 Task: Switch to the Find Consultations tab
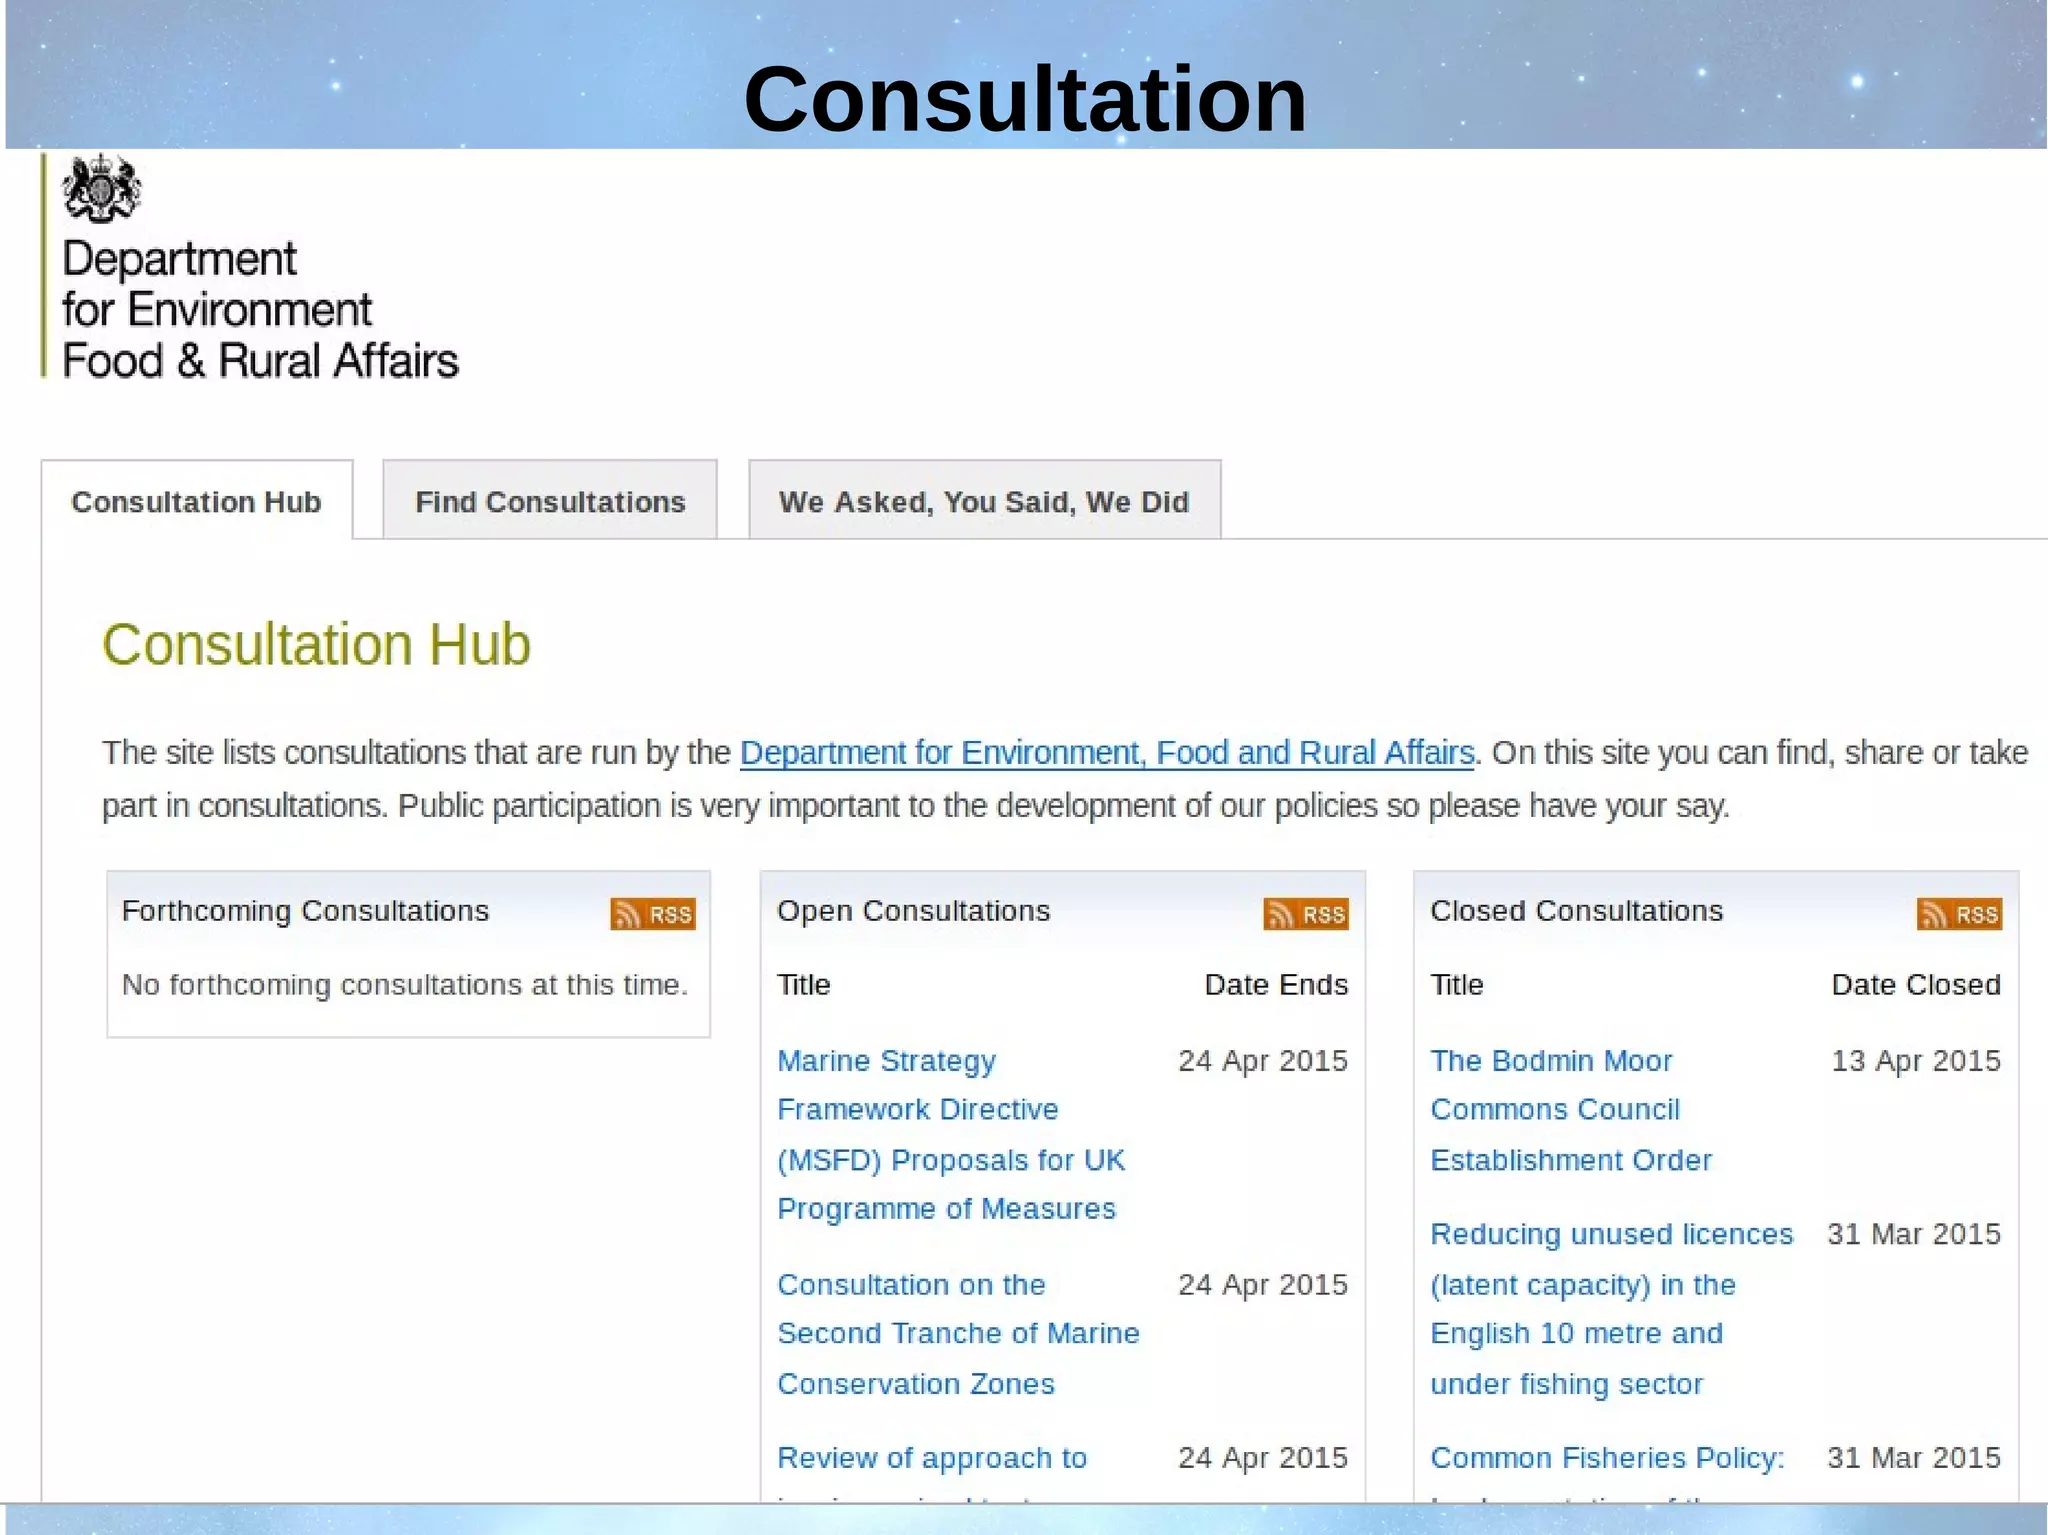(550, 501)
